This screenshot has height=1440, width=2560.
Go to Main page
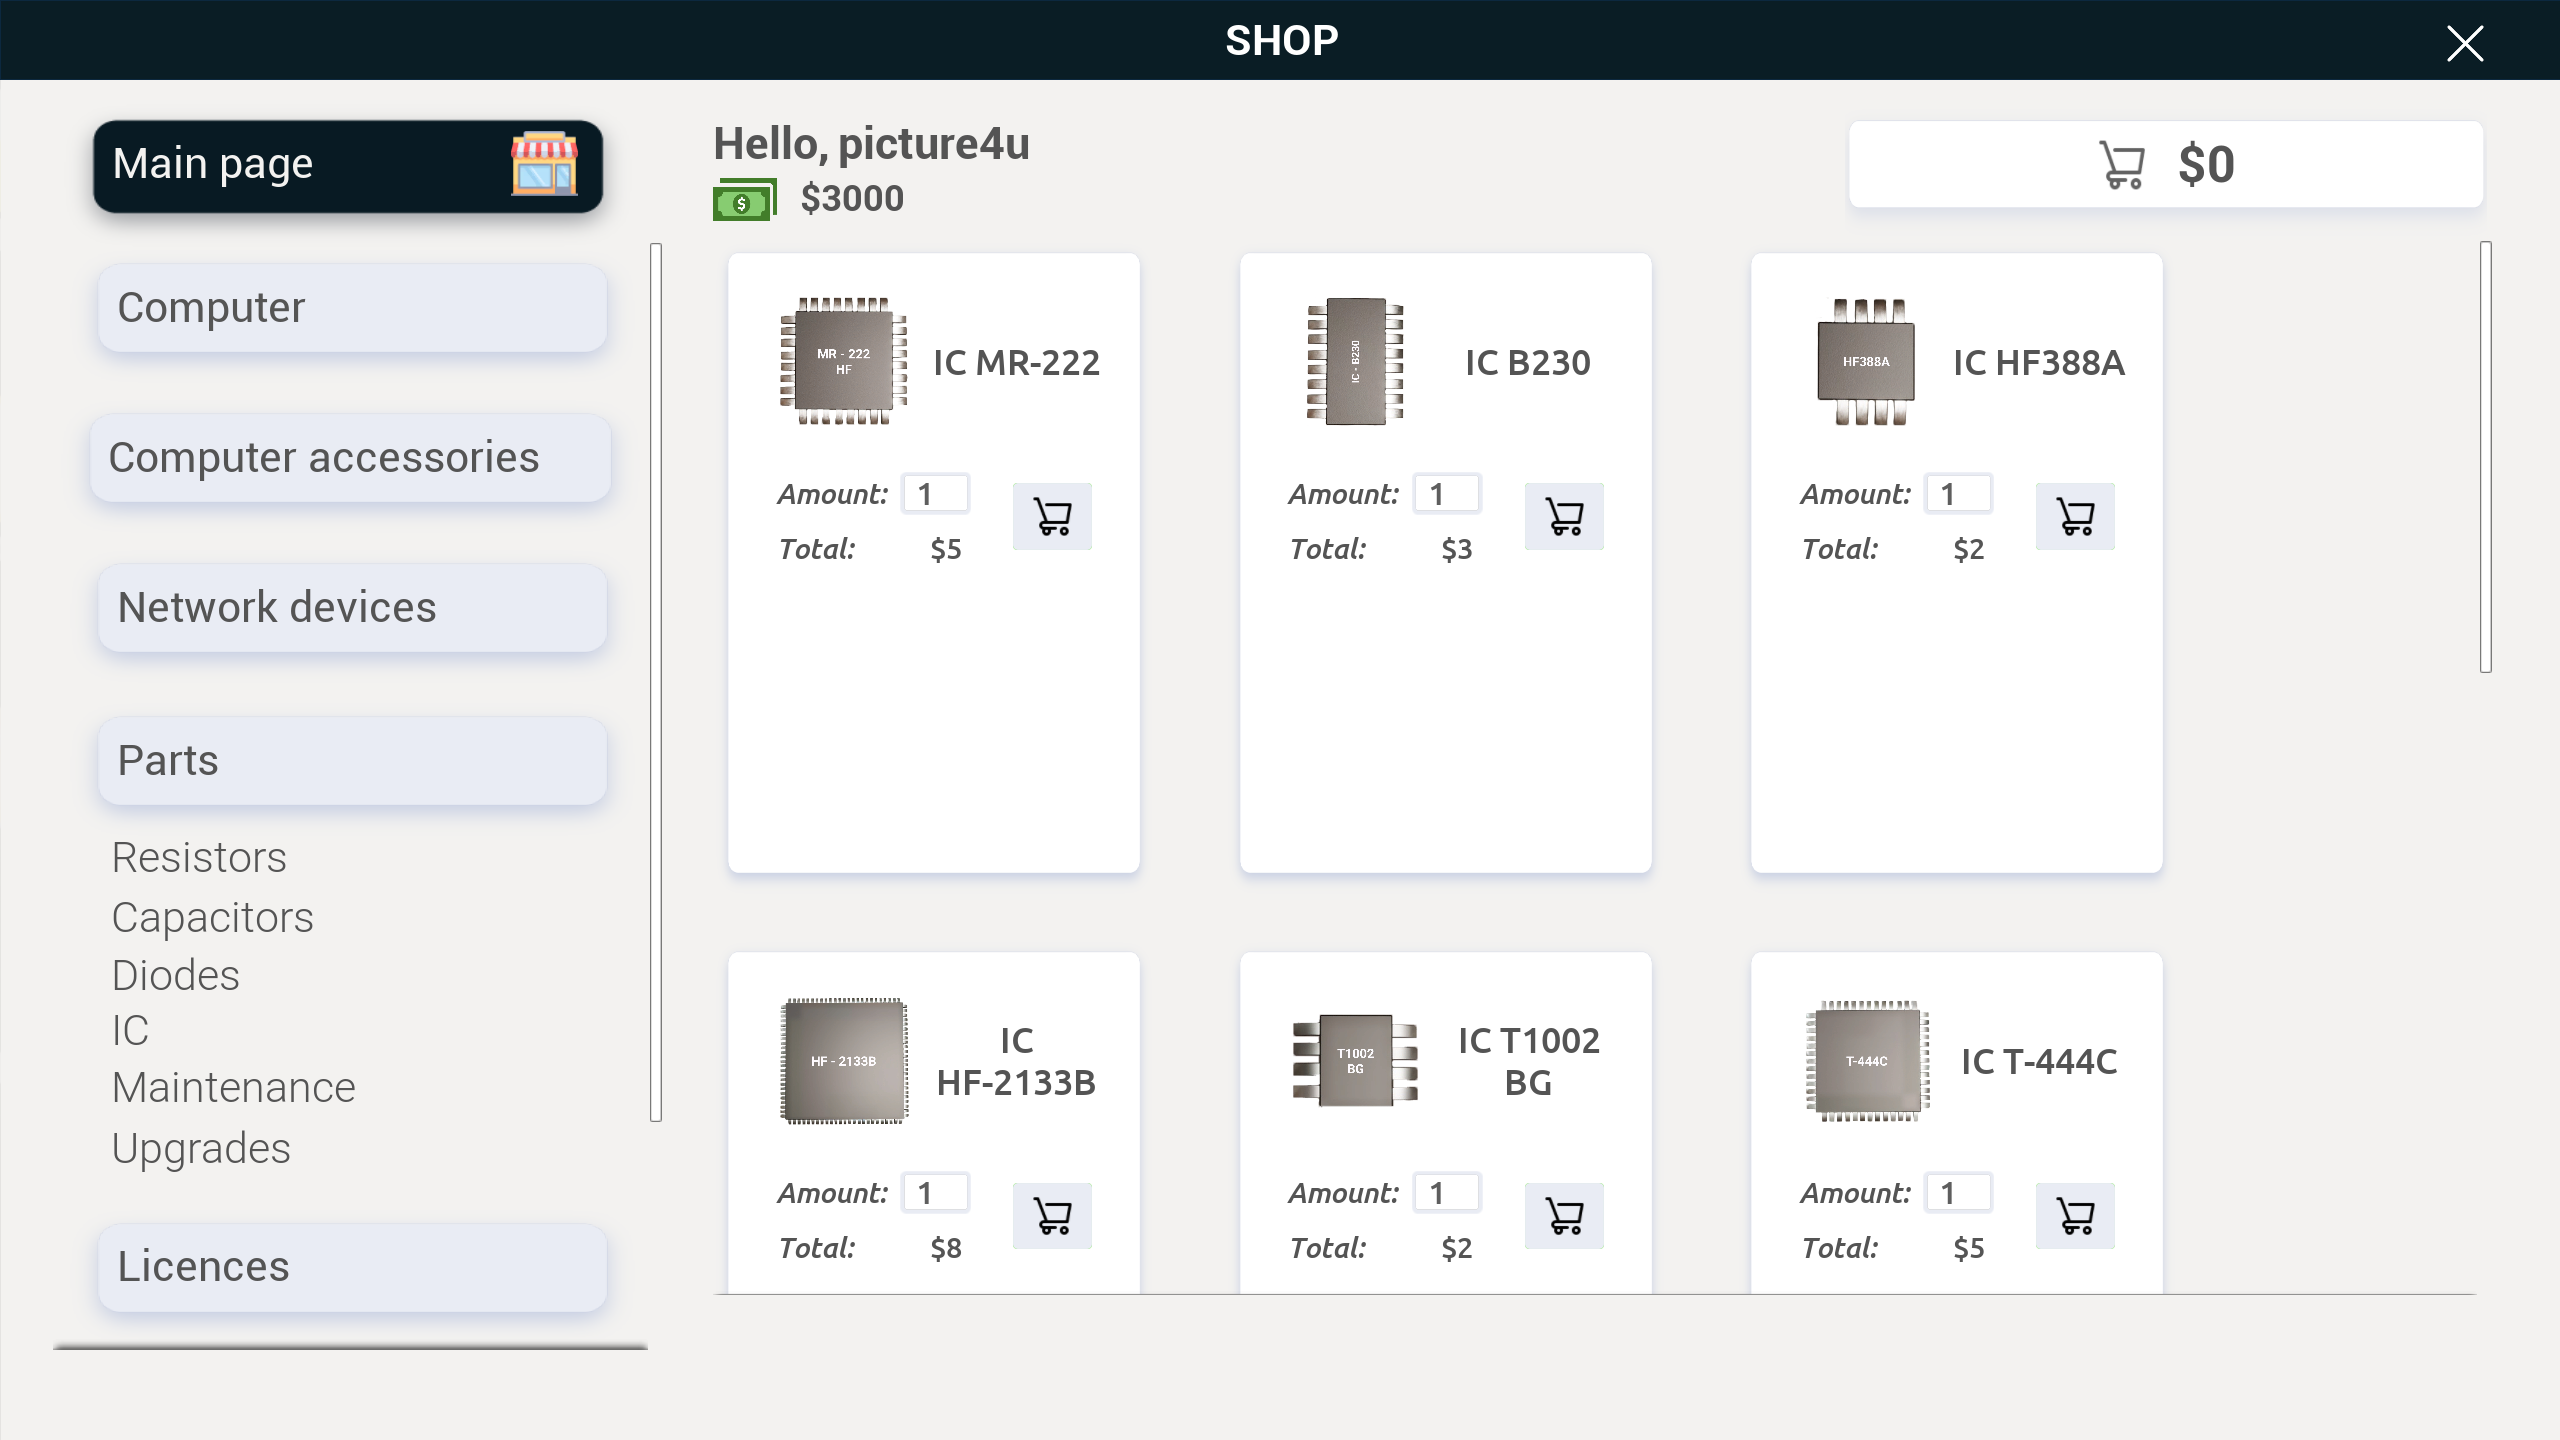coord(348,166)
